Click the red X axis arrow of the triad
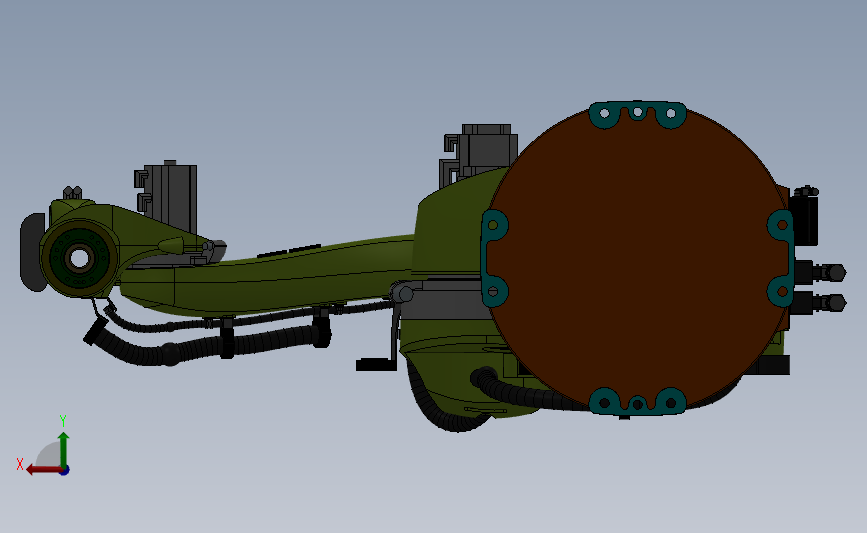The image size is (867, 533). (x=43, y=470)
